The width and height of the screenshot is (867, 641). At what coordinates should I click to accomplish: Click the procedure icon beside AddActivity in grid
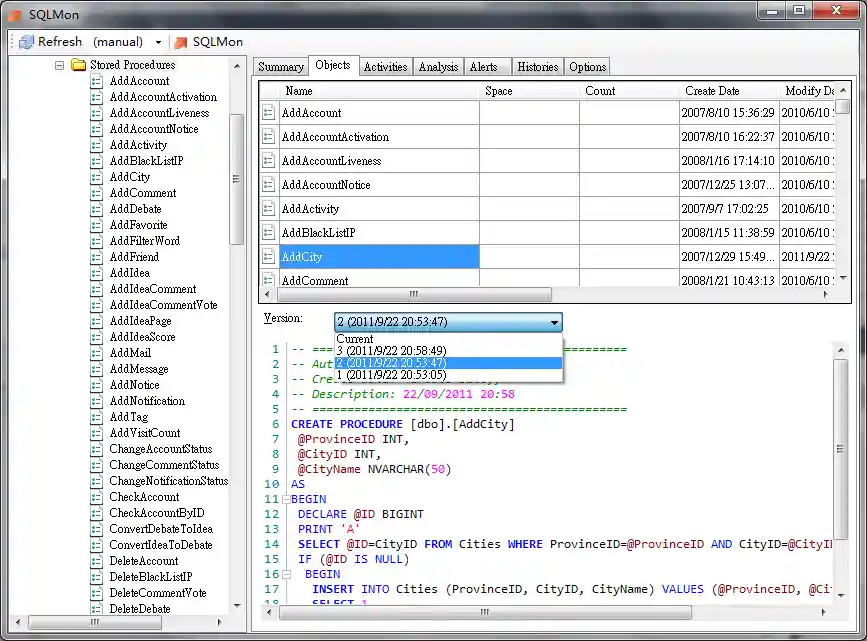[x=269, y=208]
